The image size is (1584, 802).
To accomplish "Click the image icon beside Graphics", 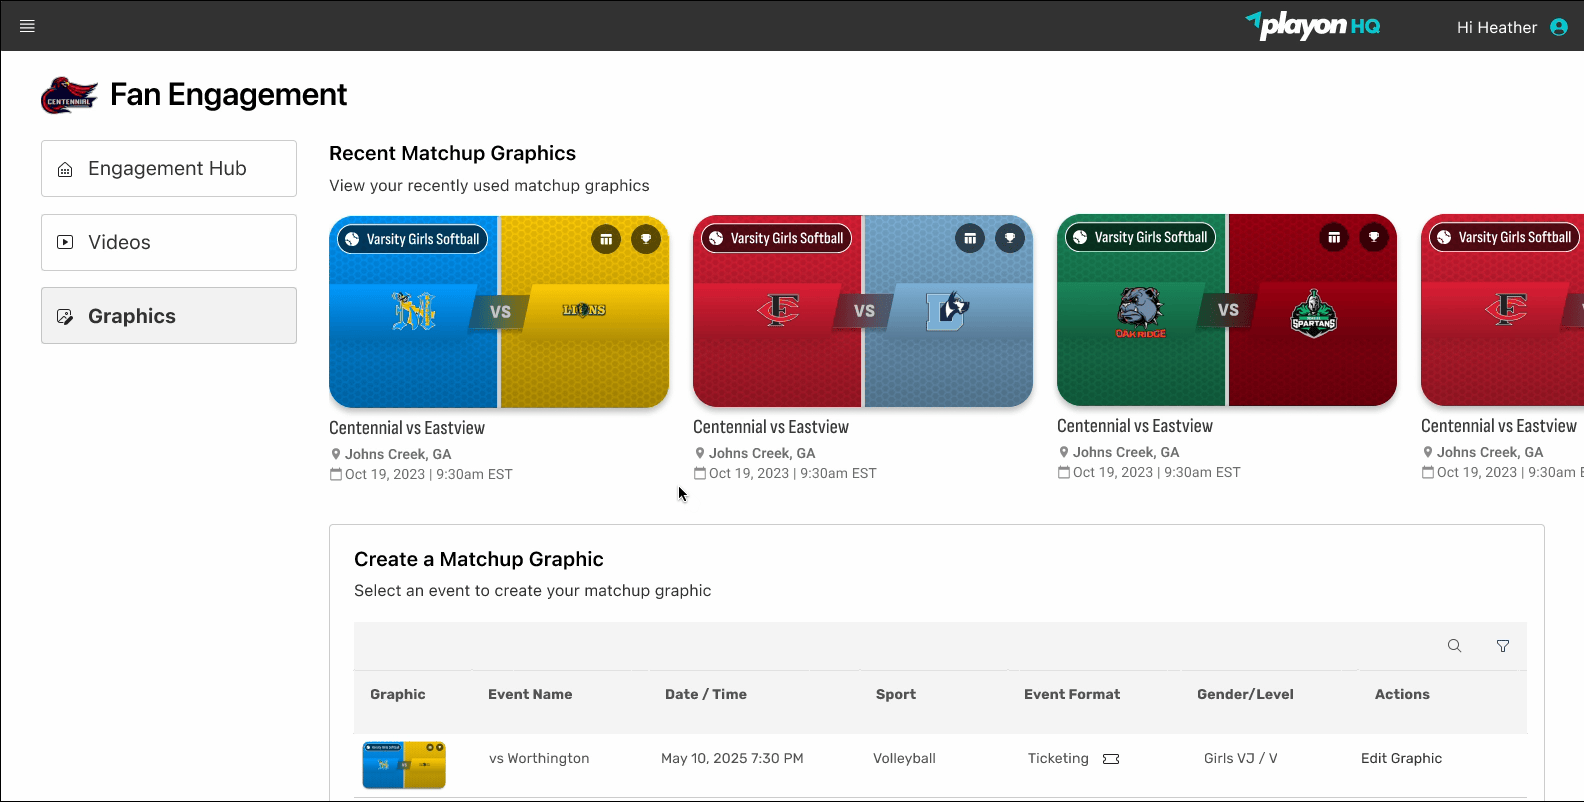I will [x=65, y=316].
